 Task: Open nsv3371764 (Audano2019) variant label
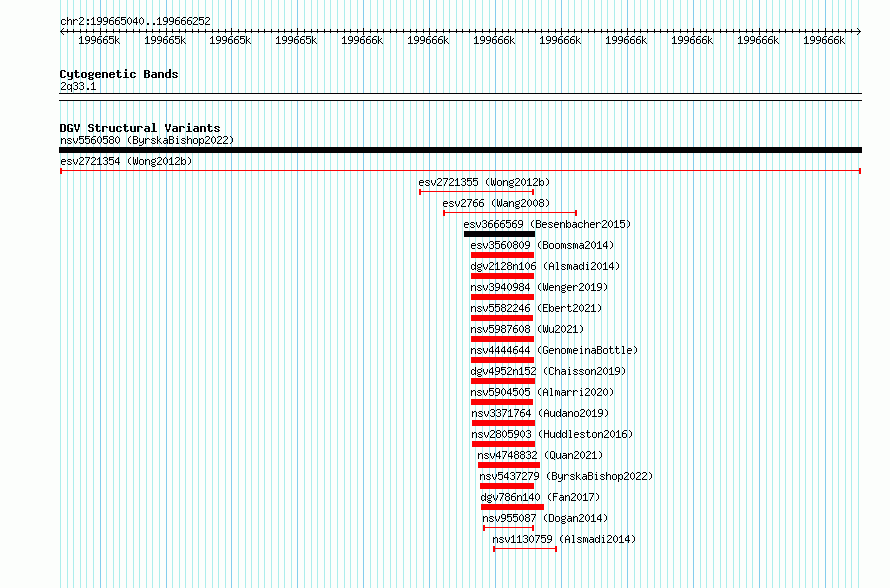tap(540, 413)
